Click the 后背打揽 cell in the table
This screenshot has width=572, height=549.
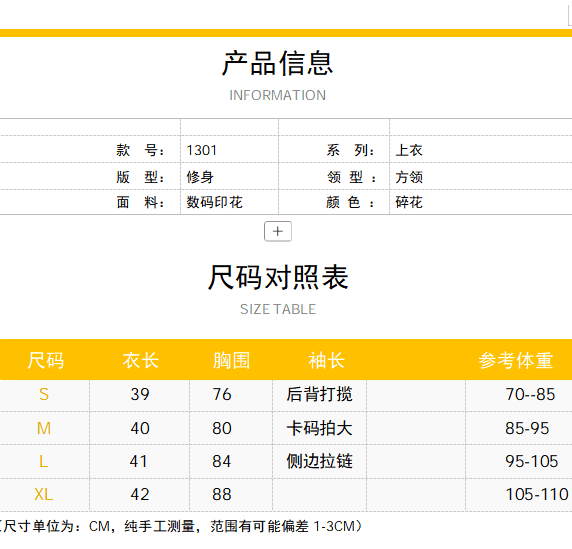click(319, 394)
